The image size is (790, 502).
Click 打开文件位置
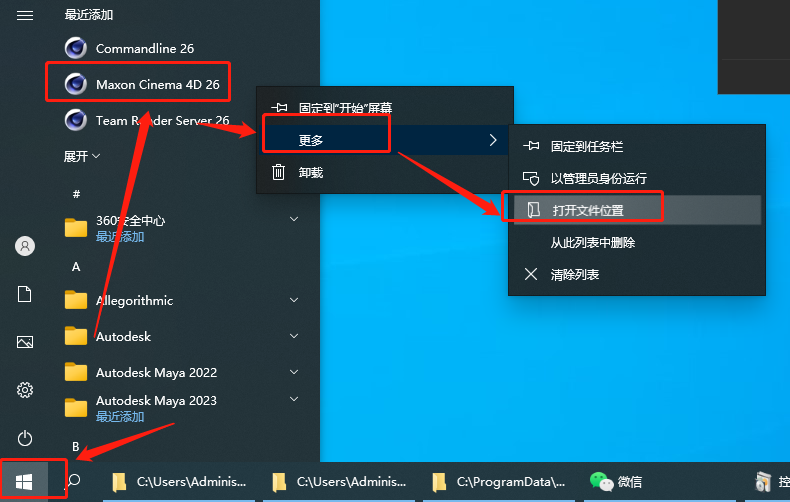[x=637, y=210]
